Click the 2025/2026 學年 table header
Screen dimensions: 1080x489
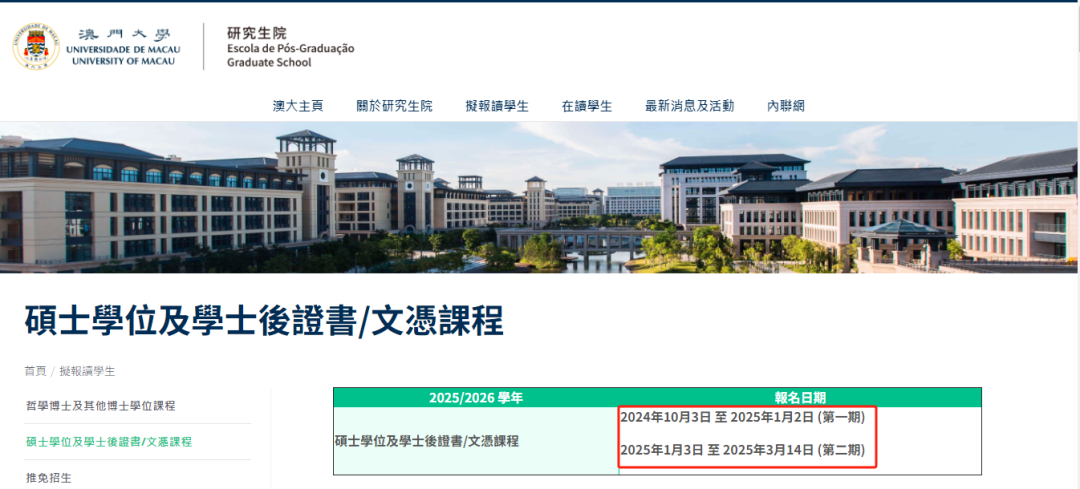pos(476,397)
